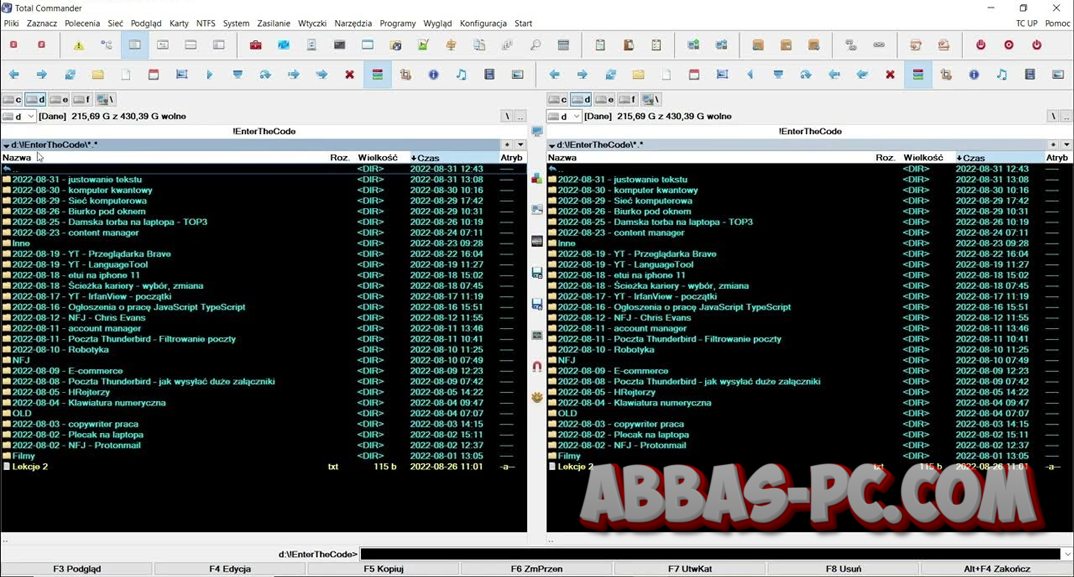Viewport: 1074px width, 577px height.
Task: Open the Konfiguracja menu
Action: 483,23
